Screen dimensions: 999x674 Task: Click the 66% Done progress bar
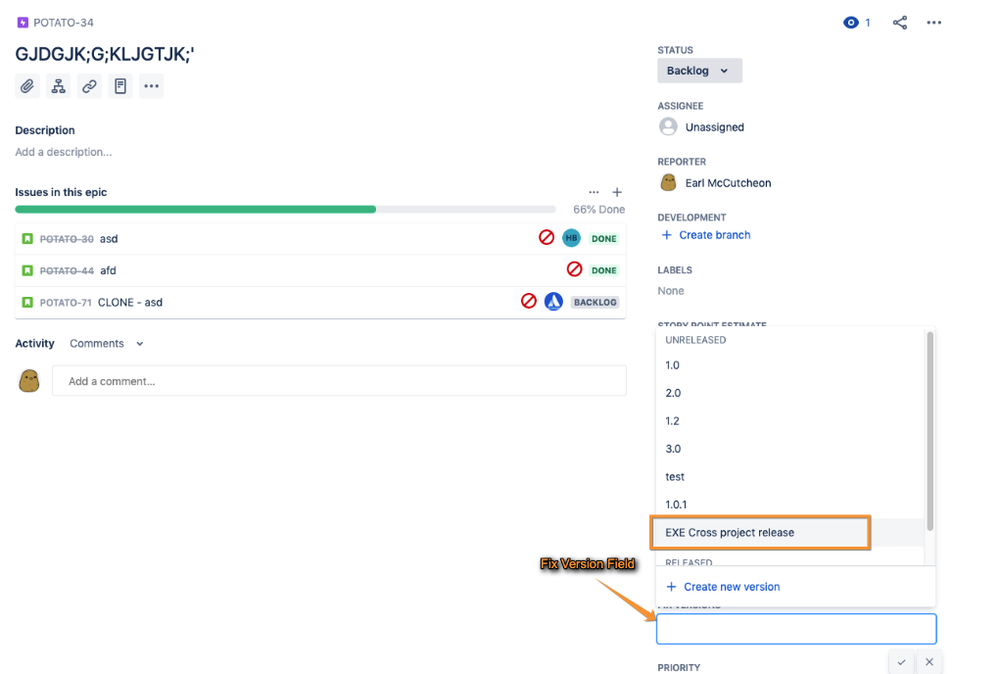tap(285, 209)
